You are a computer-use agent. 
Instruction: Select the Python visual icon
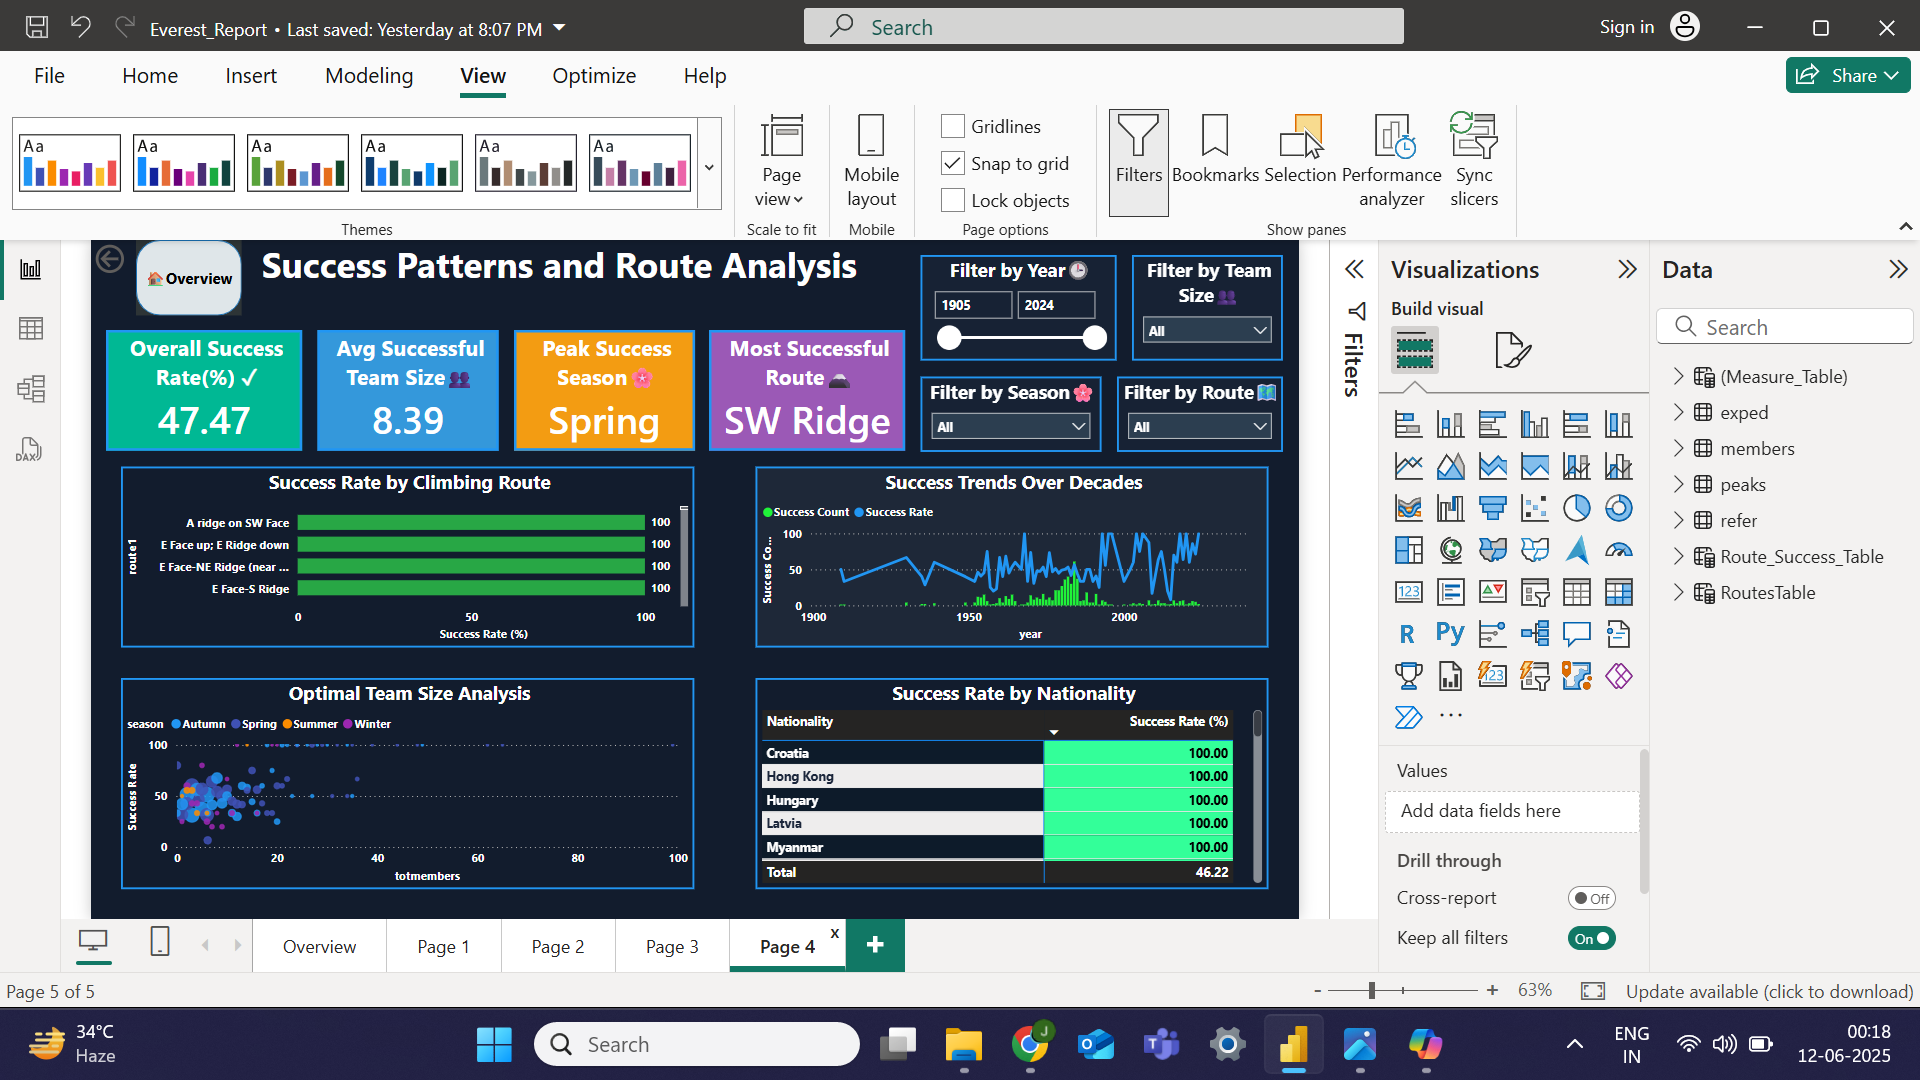pos(1449,634)
